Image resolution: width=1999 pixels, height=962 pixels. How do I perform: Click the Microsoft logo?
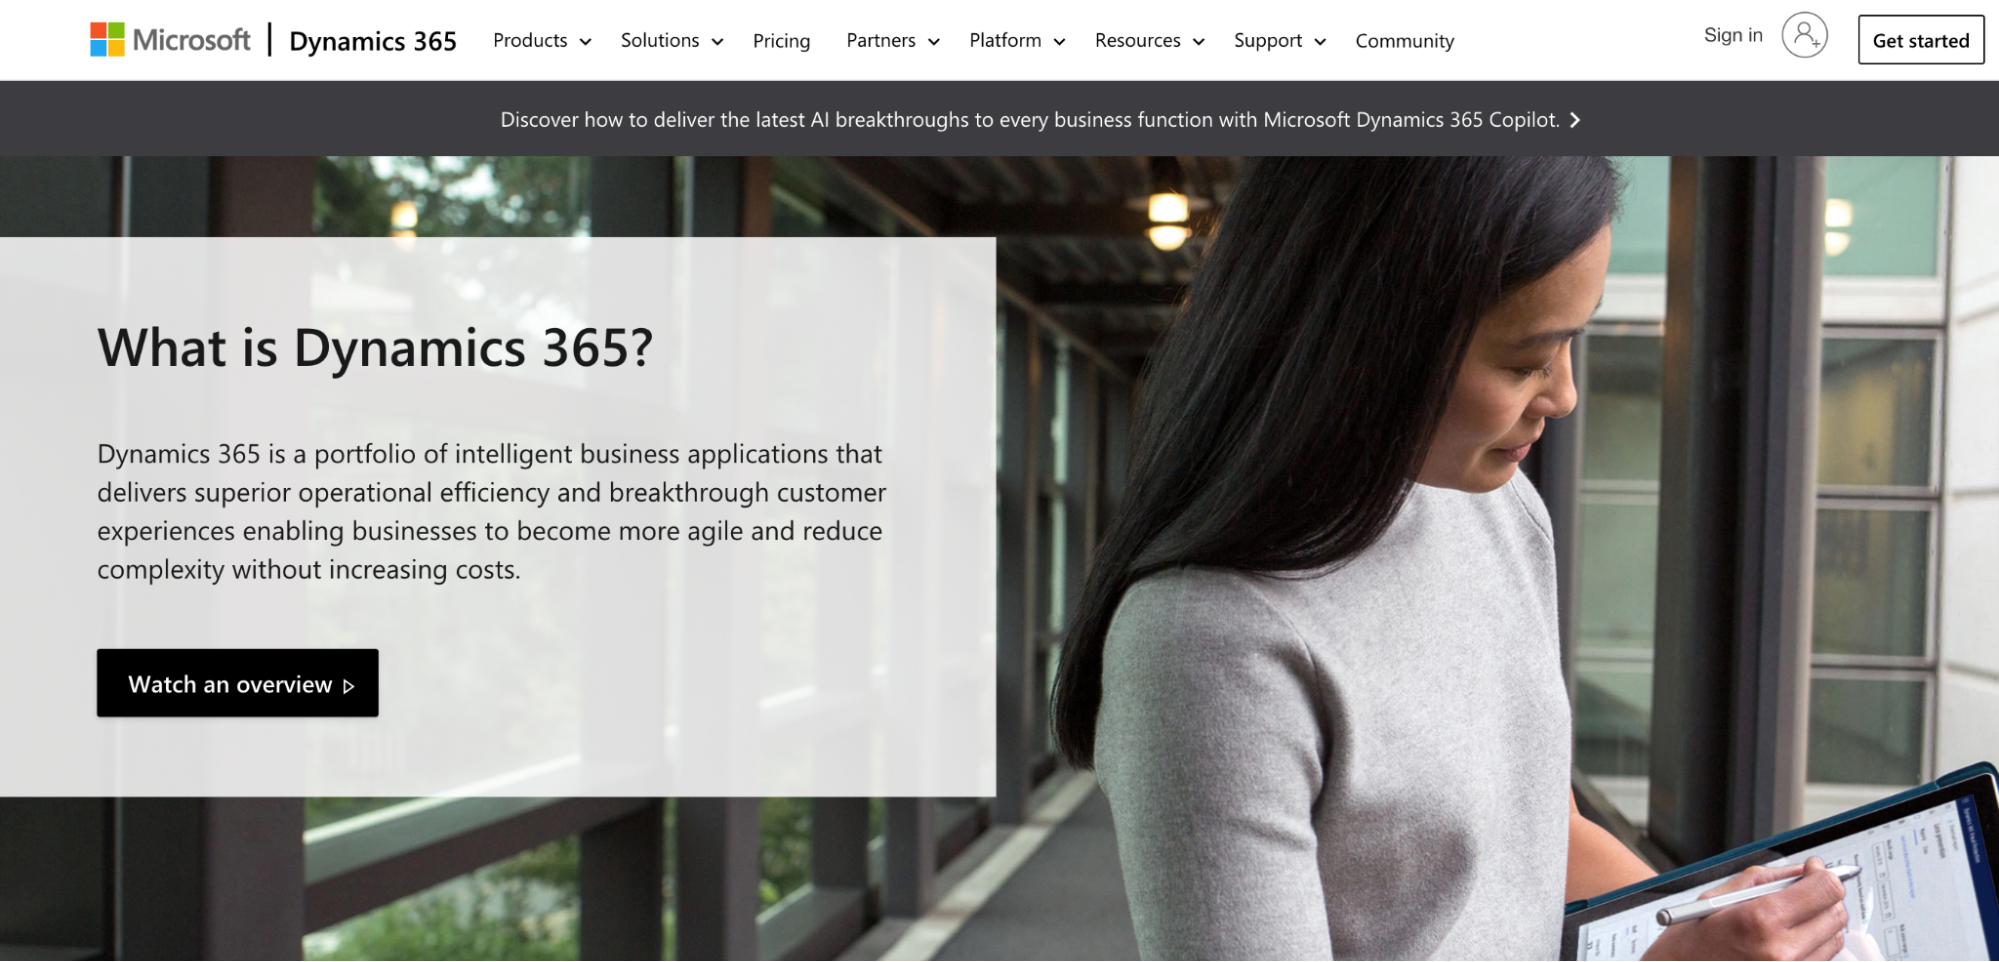pos(170,40)
